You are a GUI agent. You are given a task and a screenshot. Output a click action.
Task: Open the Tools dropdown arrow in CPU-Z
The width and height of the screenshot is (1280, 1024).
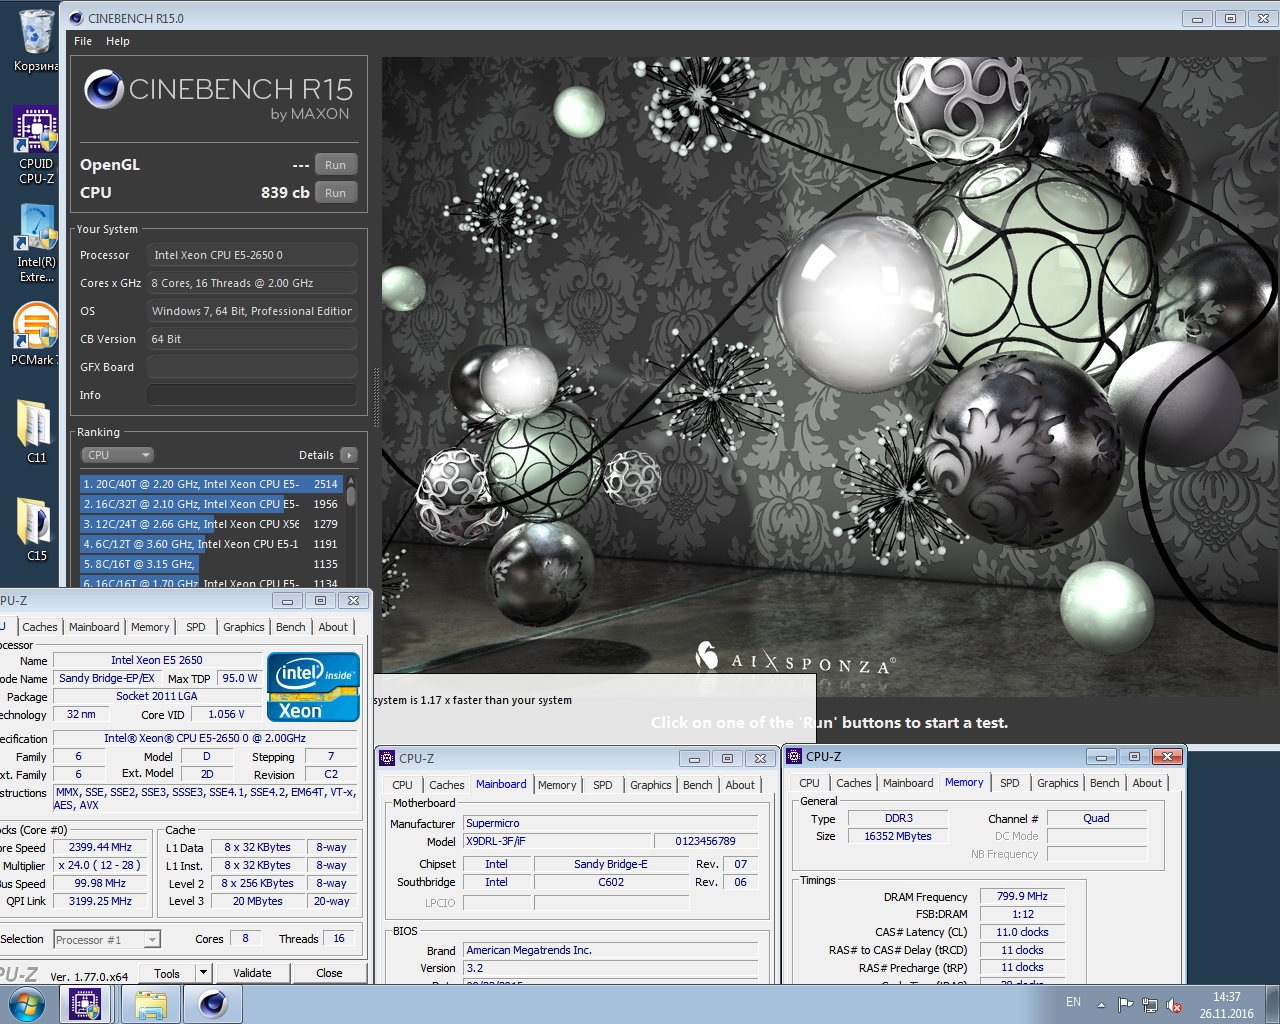203,973
